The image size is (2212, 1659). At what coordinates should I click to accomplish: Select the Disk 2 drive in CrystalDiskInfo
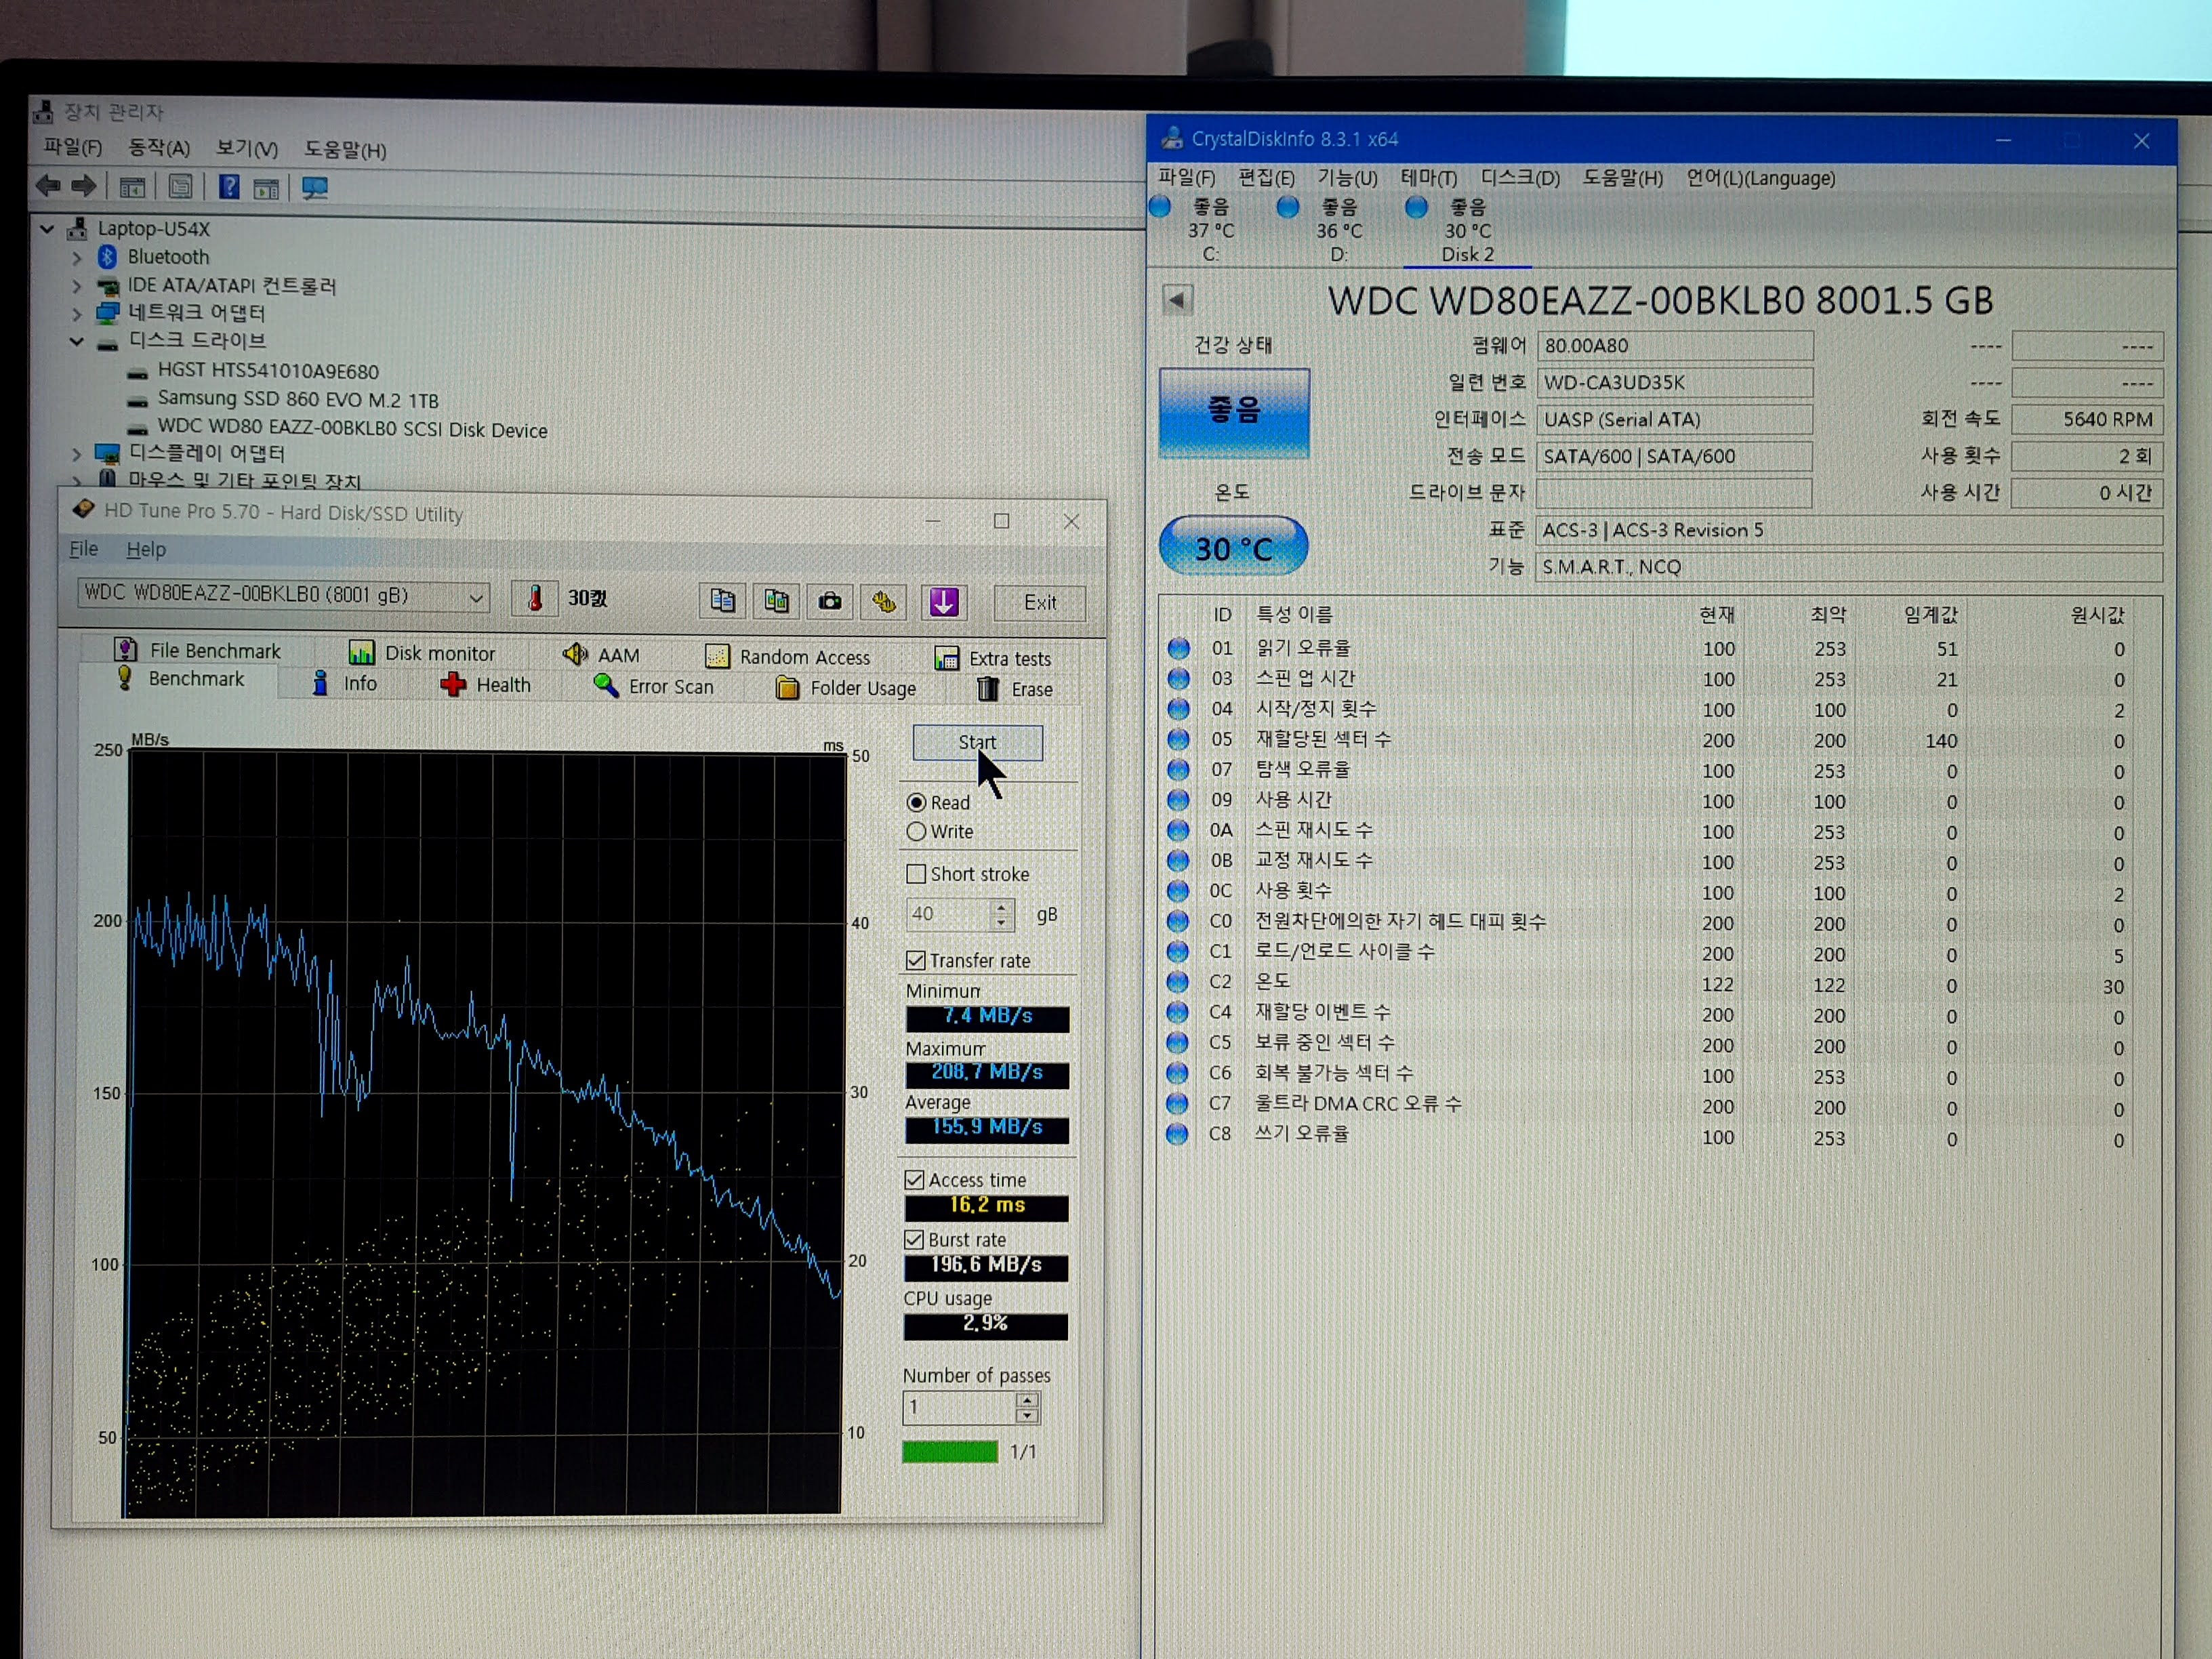1467,230
